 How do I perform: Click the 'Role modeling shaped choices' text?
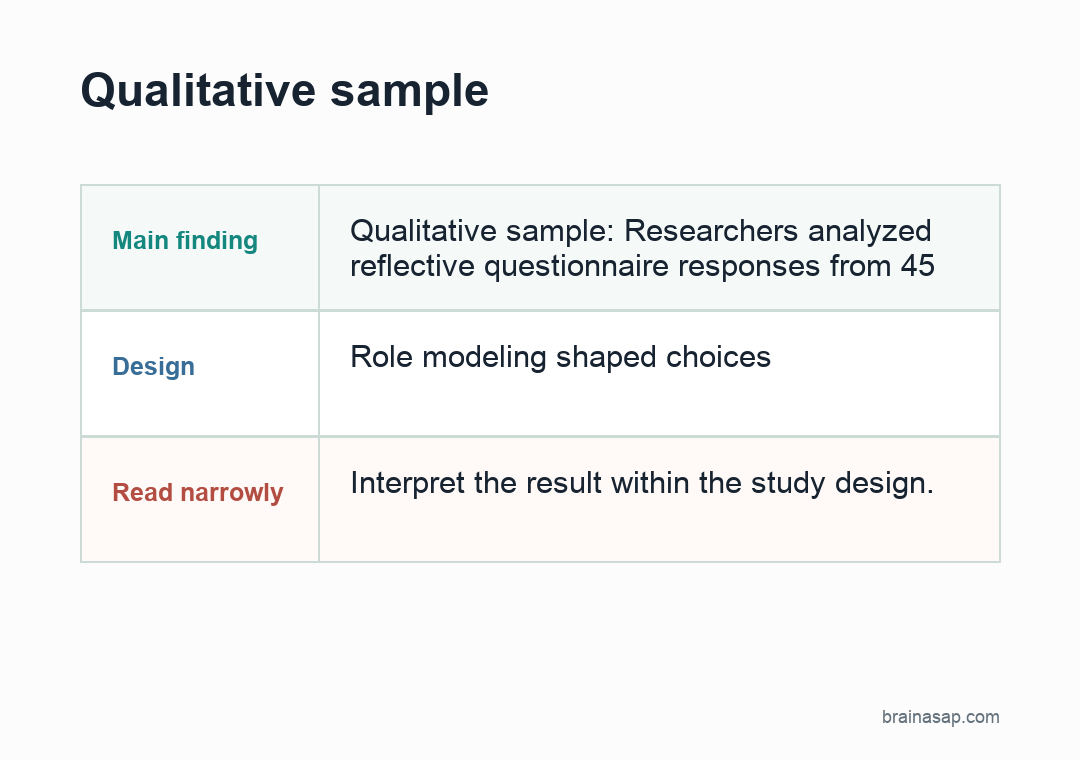click(560, 358)
